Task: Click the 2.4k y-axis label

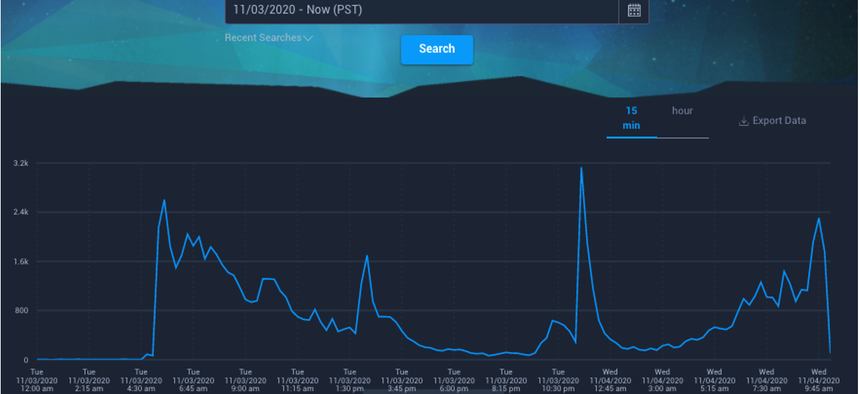Action: [21, 212]
